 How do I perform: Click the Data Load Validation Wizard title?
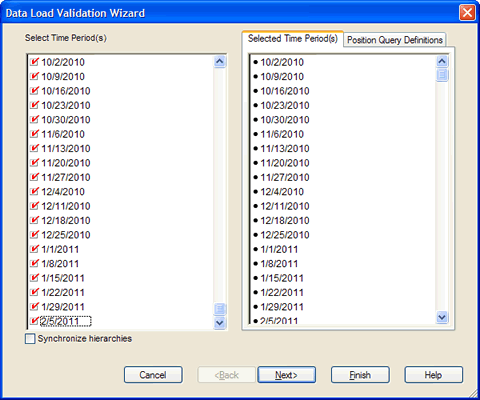pyautogui.click(x=75, y=13)
